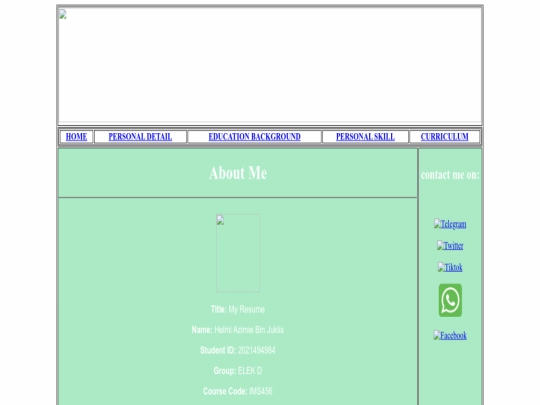Image resolution: width=540 pixels, height=405 pixels.
Task: Click the 'Course Code: IMS456' line
Action: (238, 392)
